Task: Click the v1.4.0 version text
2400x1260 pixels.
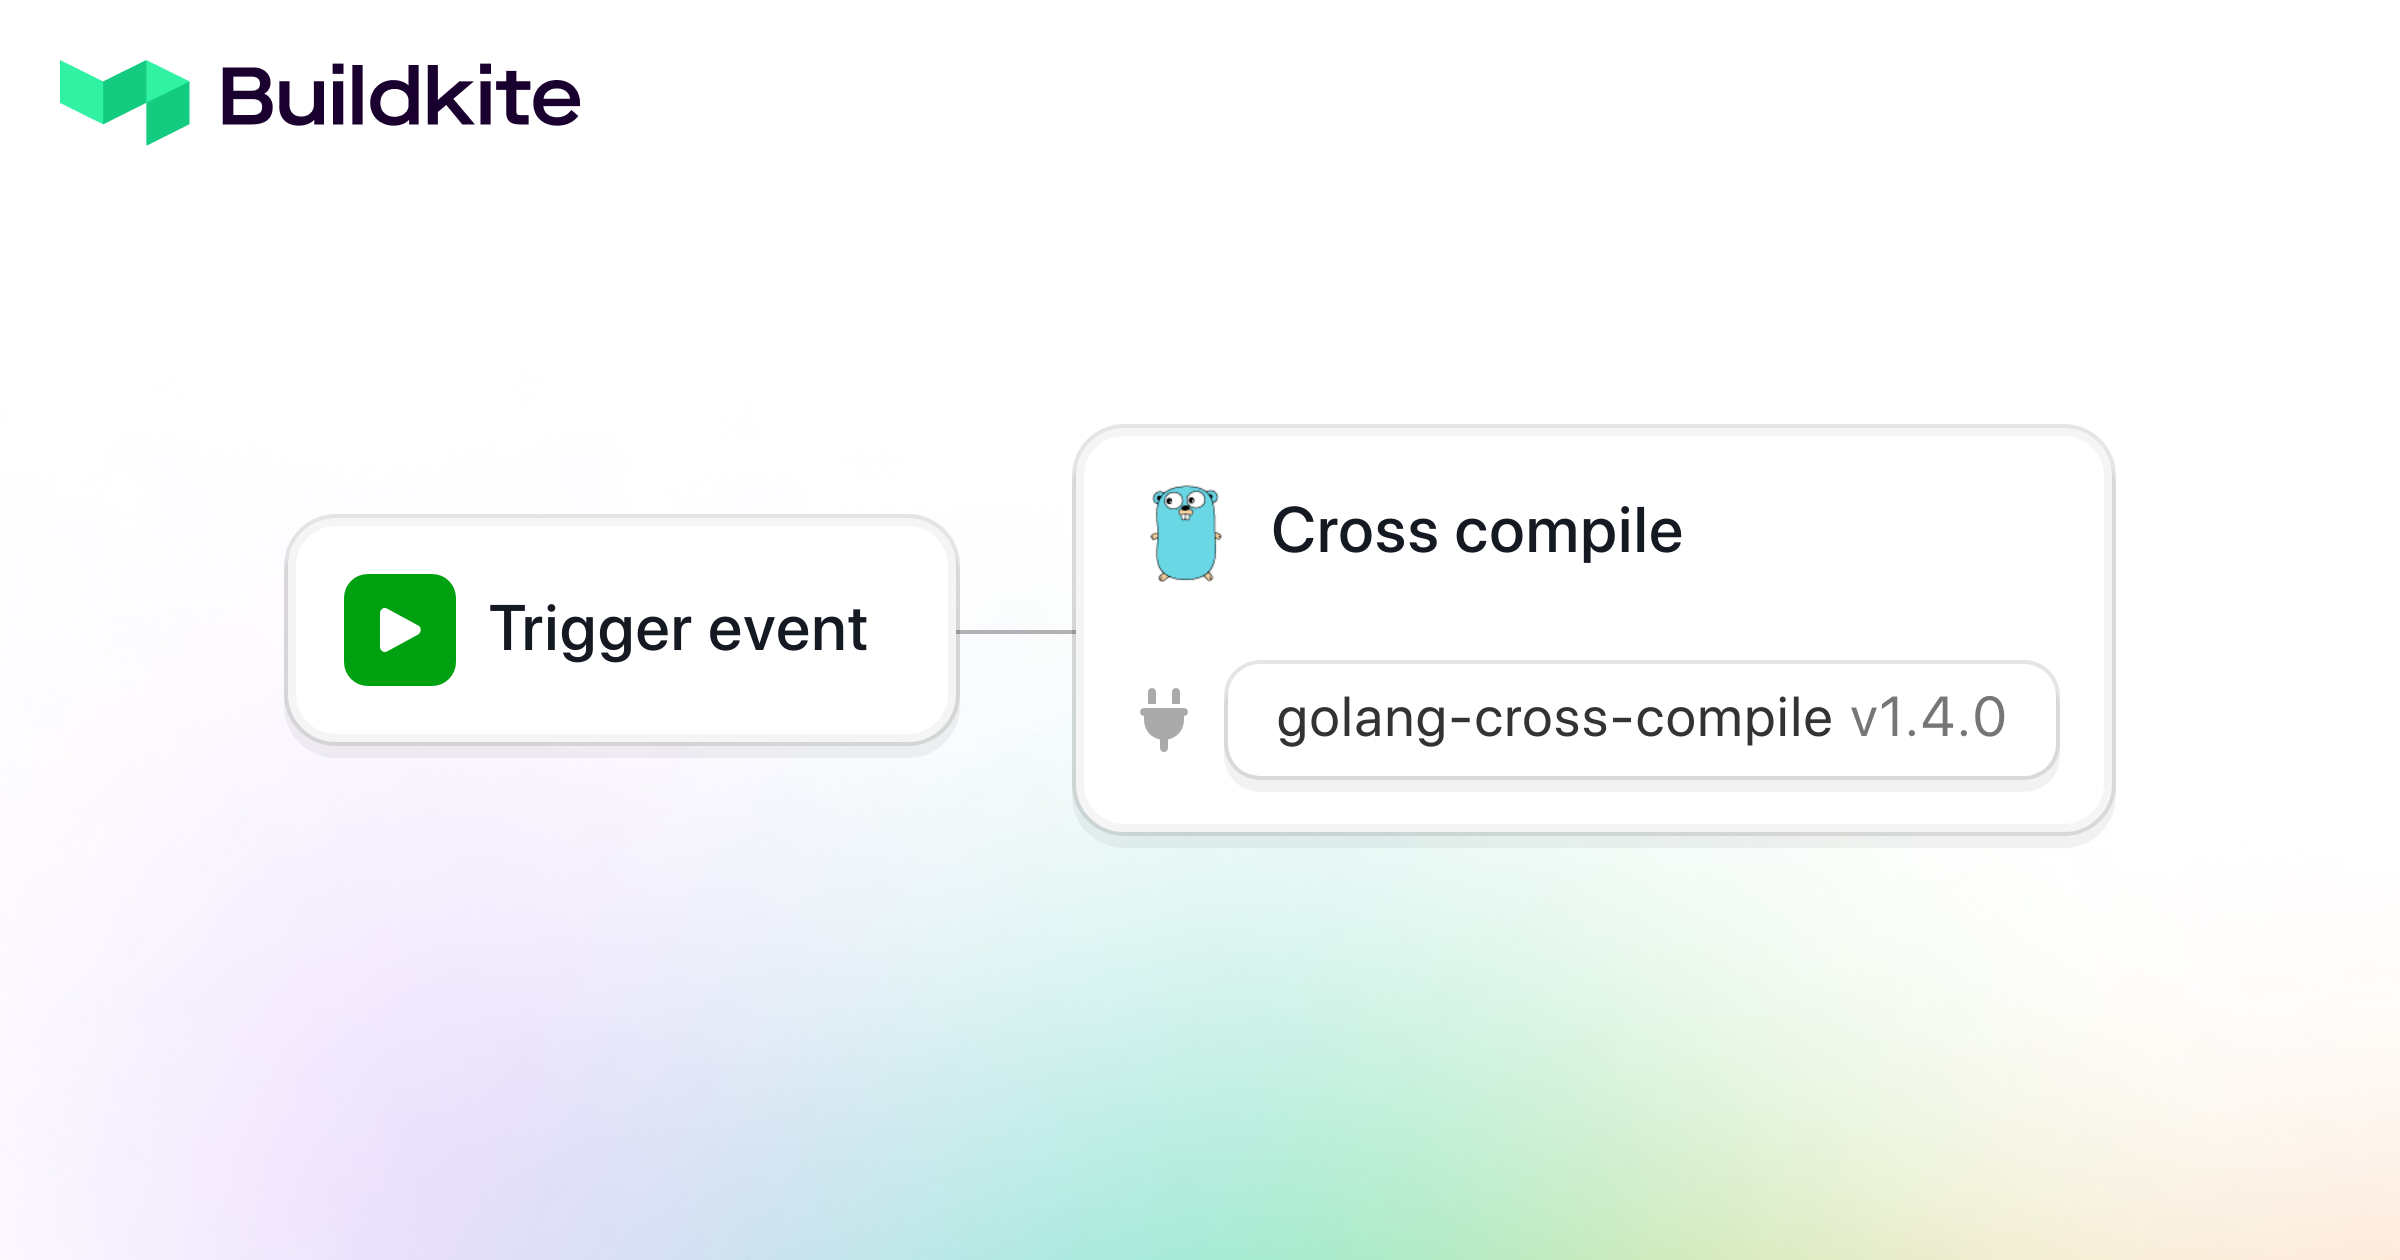Action: pyautogui.click(x=1929, y=718)
